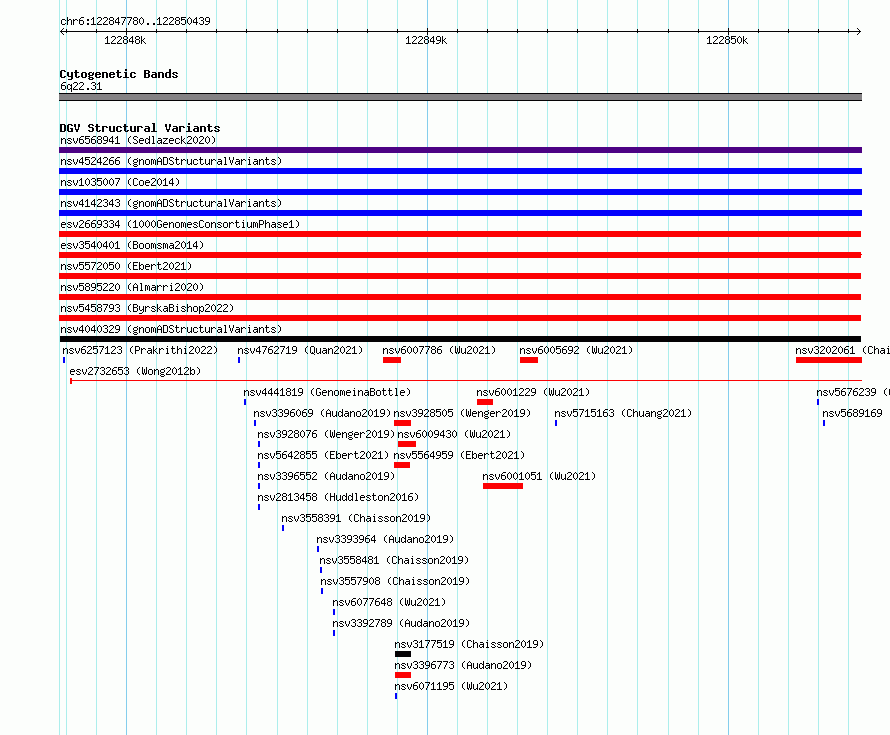Select nsv3557908 (Chaisson2019) label
Image resolution: width=890 pixels, height=735 pixels.
[x=395, y=581]
